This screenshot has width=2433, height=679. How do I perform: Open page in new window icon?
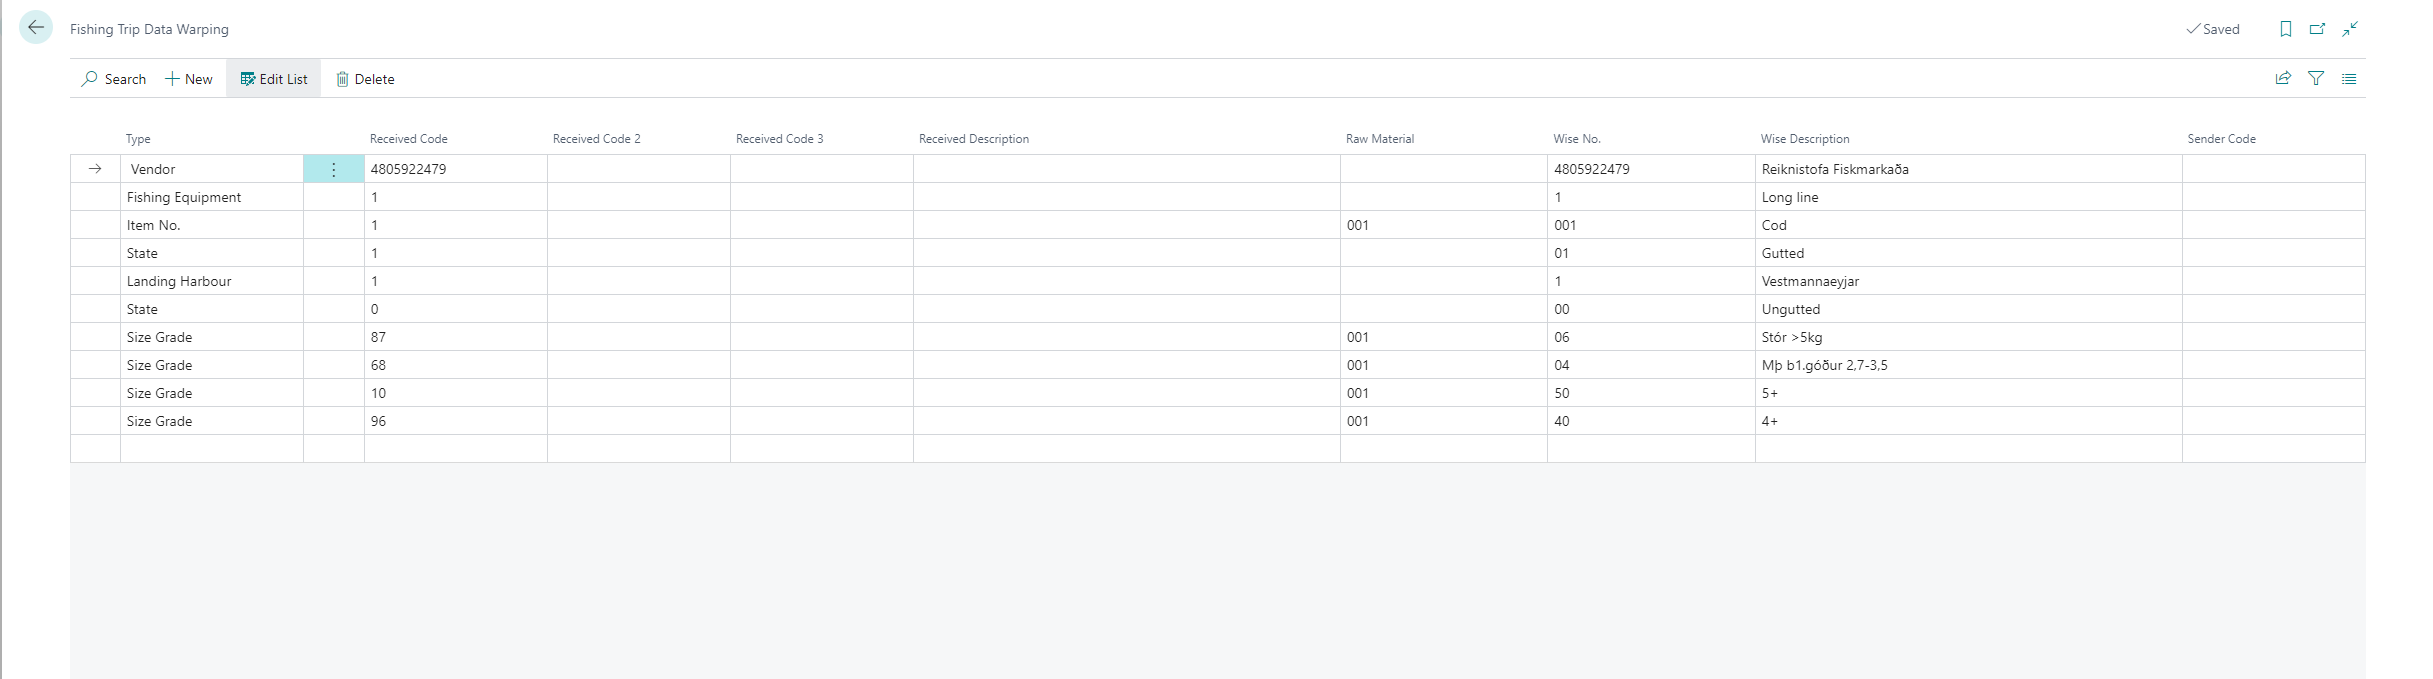[x=2317, y=29]
